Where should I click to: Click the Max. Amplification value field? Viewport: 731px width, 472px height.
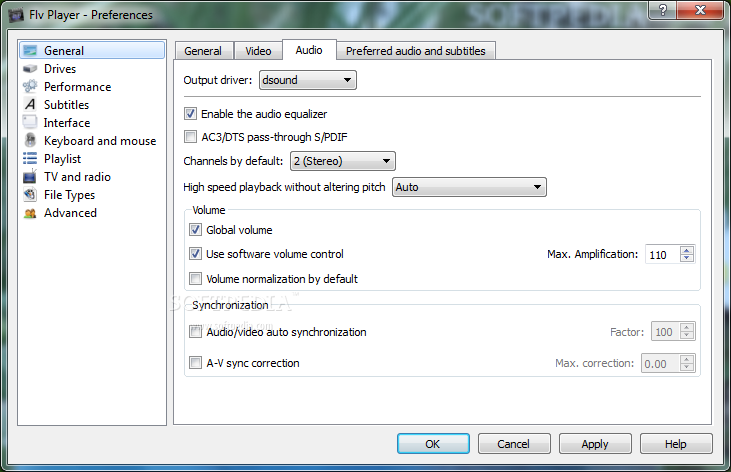coord(662,254)
